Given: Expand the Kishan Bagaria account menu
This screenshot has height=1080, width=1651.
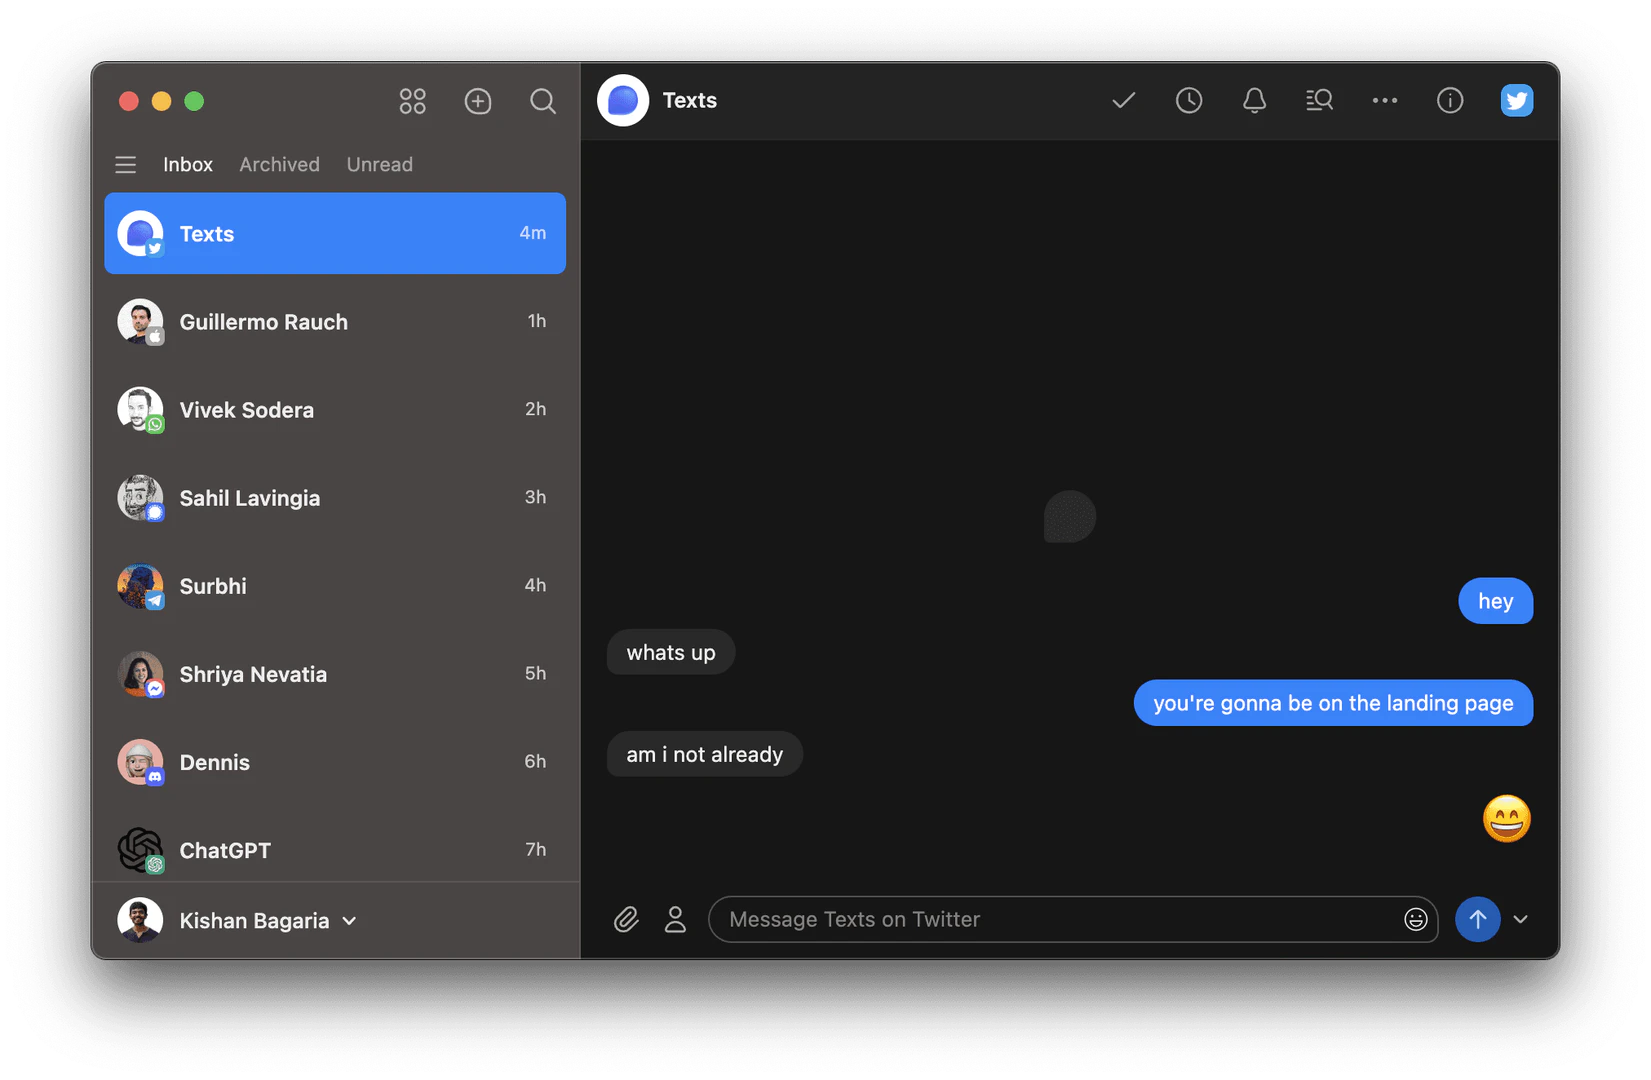Looking at the screenshot, I should tap(349, 921).
